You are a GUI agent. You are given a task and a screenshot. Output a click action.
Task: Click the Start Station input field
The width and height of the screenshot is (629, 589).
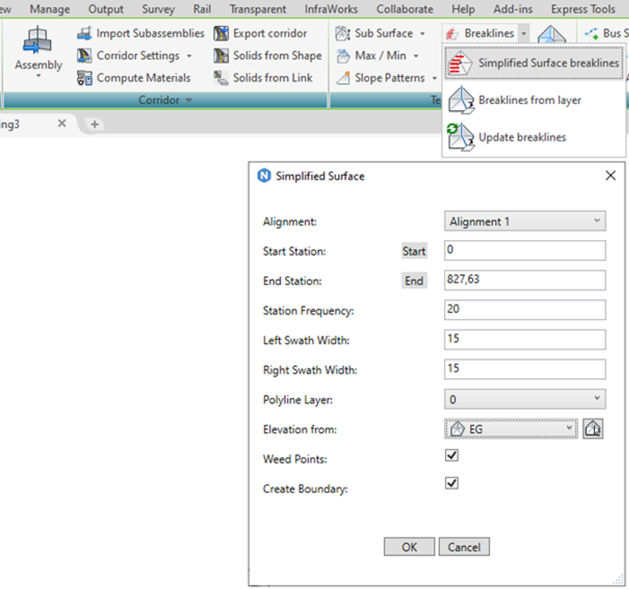coord(525,250)
